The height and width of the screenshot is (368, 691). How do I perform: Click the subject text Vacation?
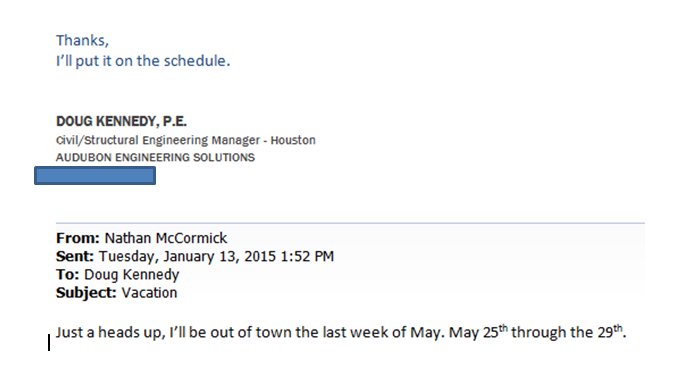coord(149,293)
